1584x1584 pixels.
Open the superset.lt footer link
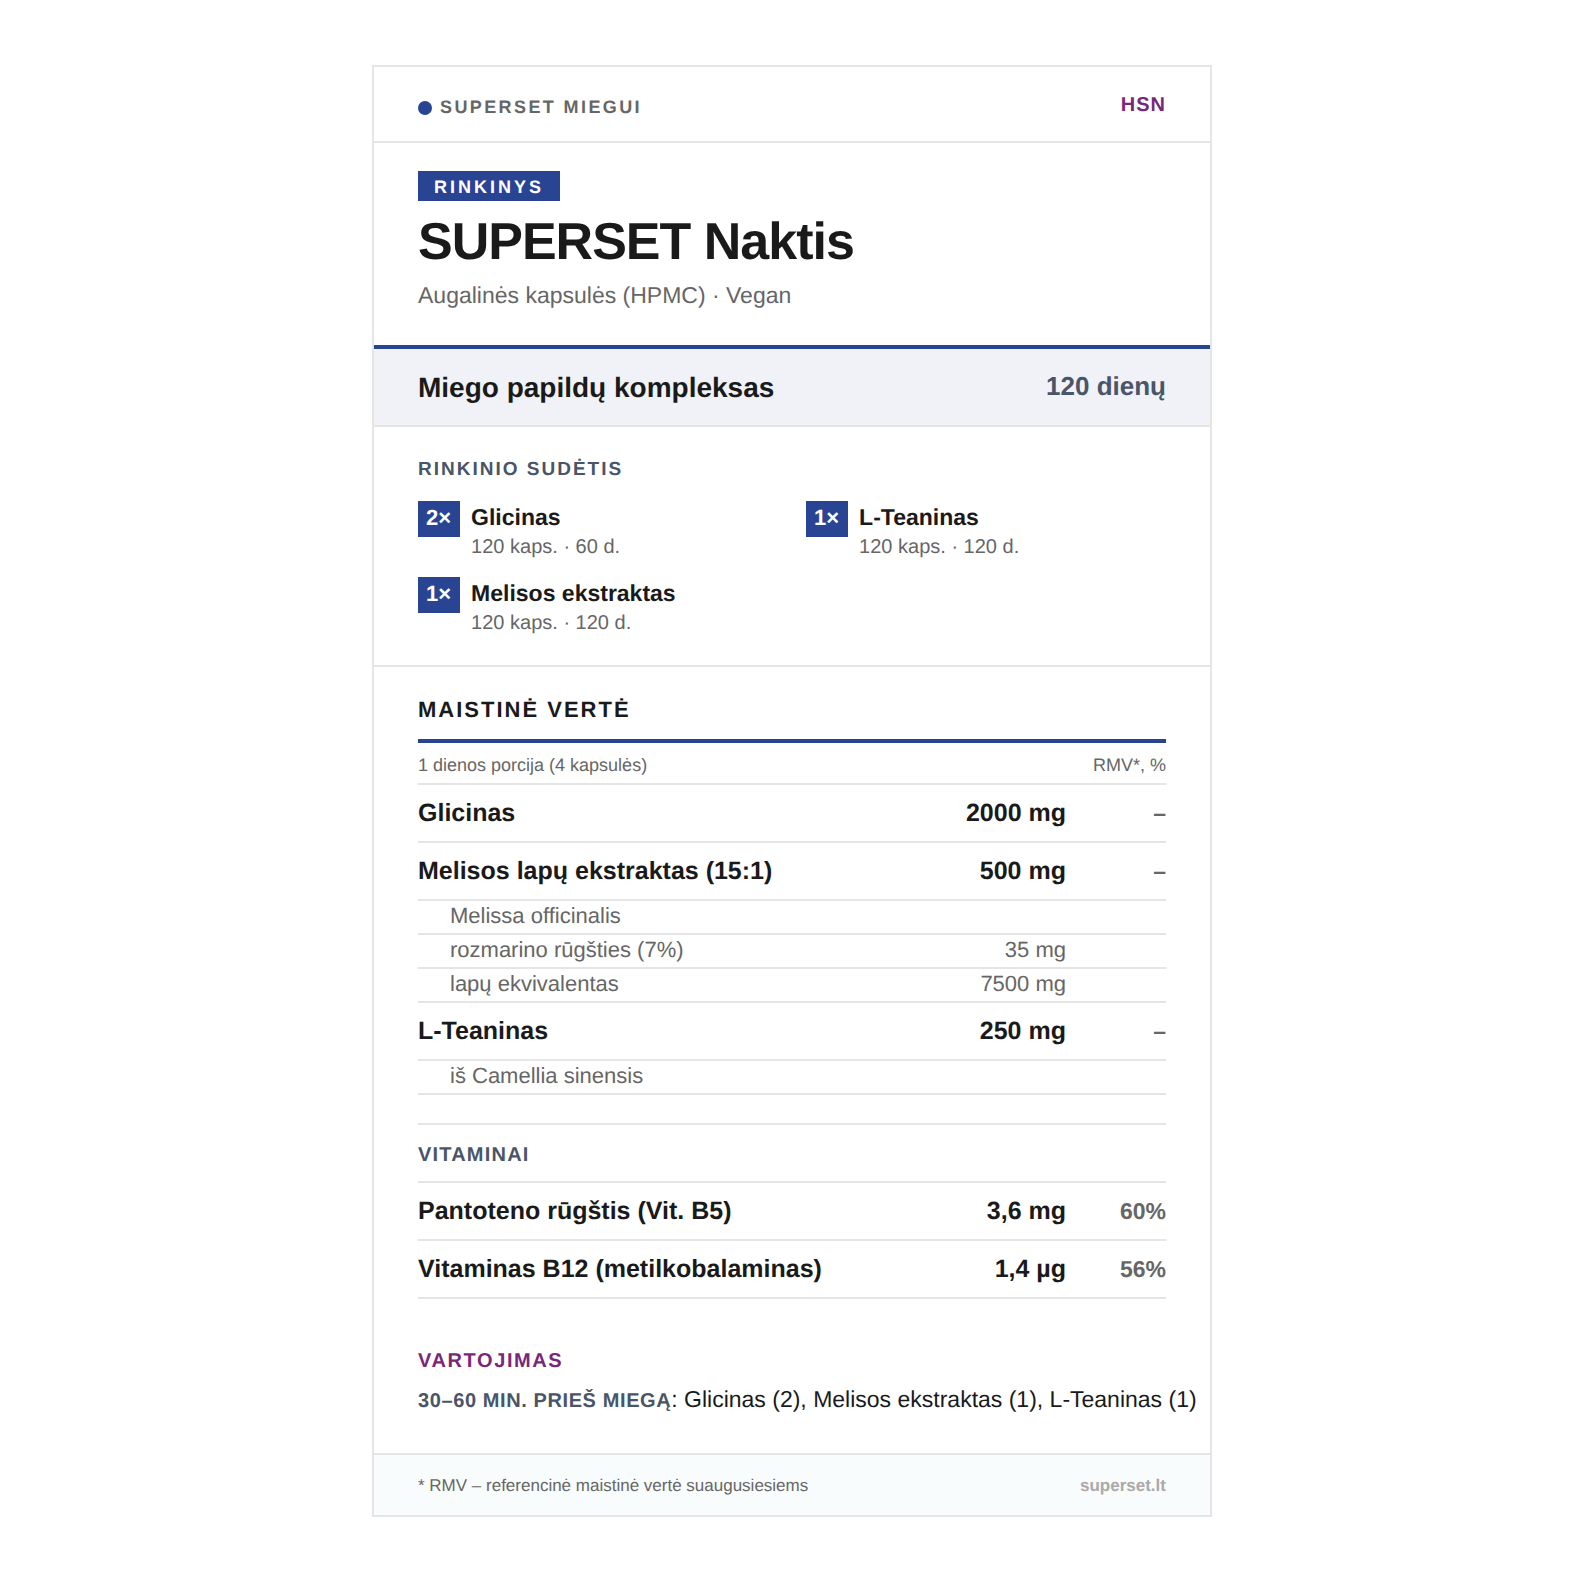[x=1122, y=1485]
